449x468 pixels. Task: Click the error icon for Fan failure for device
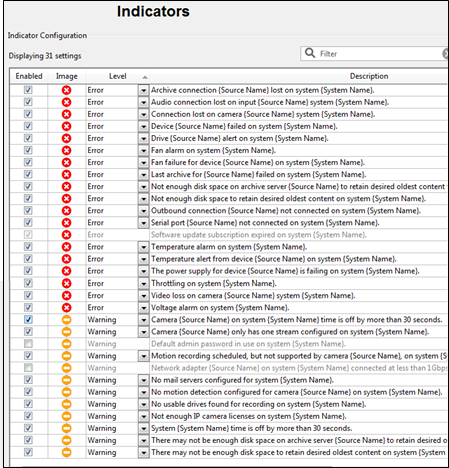(66, 162)
